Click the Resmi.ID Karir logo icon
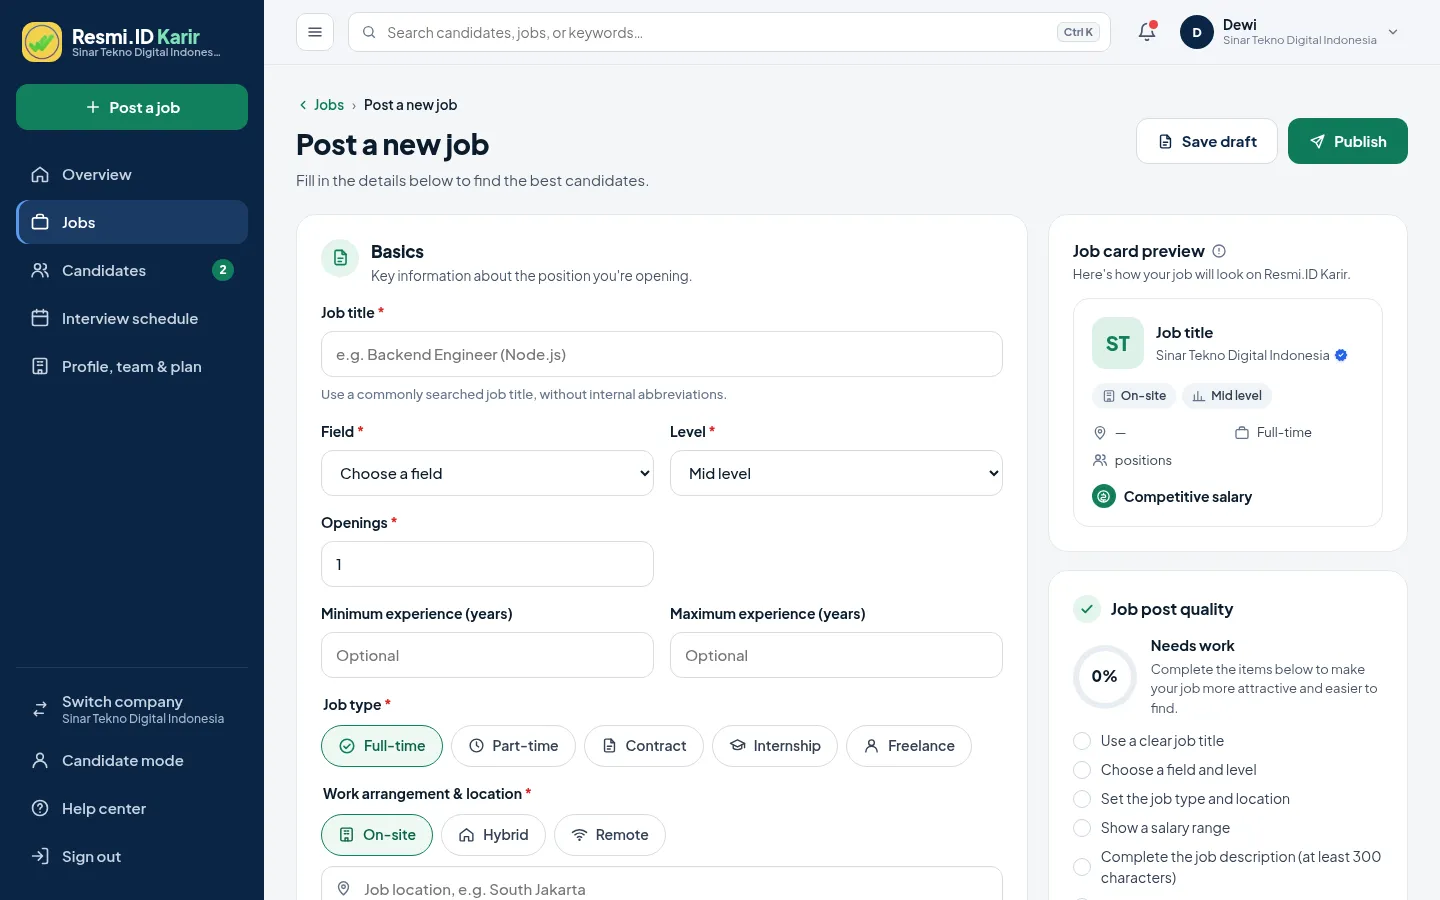This screenshot has width=1440, height=900. 42,42
